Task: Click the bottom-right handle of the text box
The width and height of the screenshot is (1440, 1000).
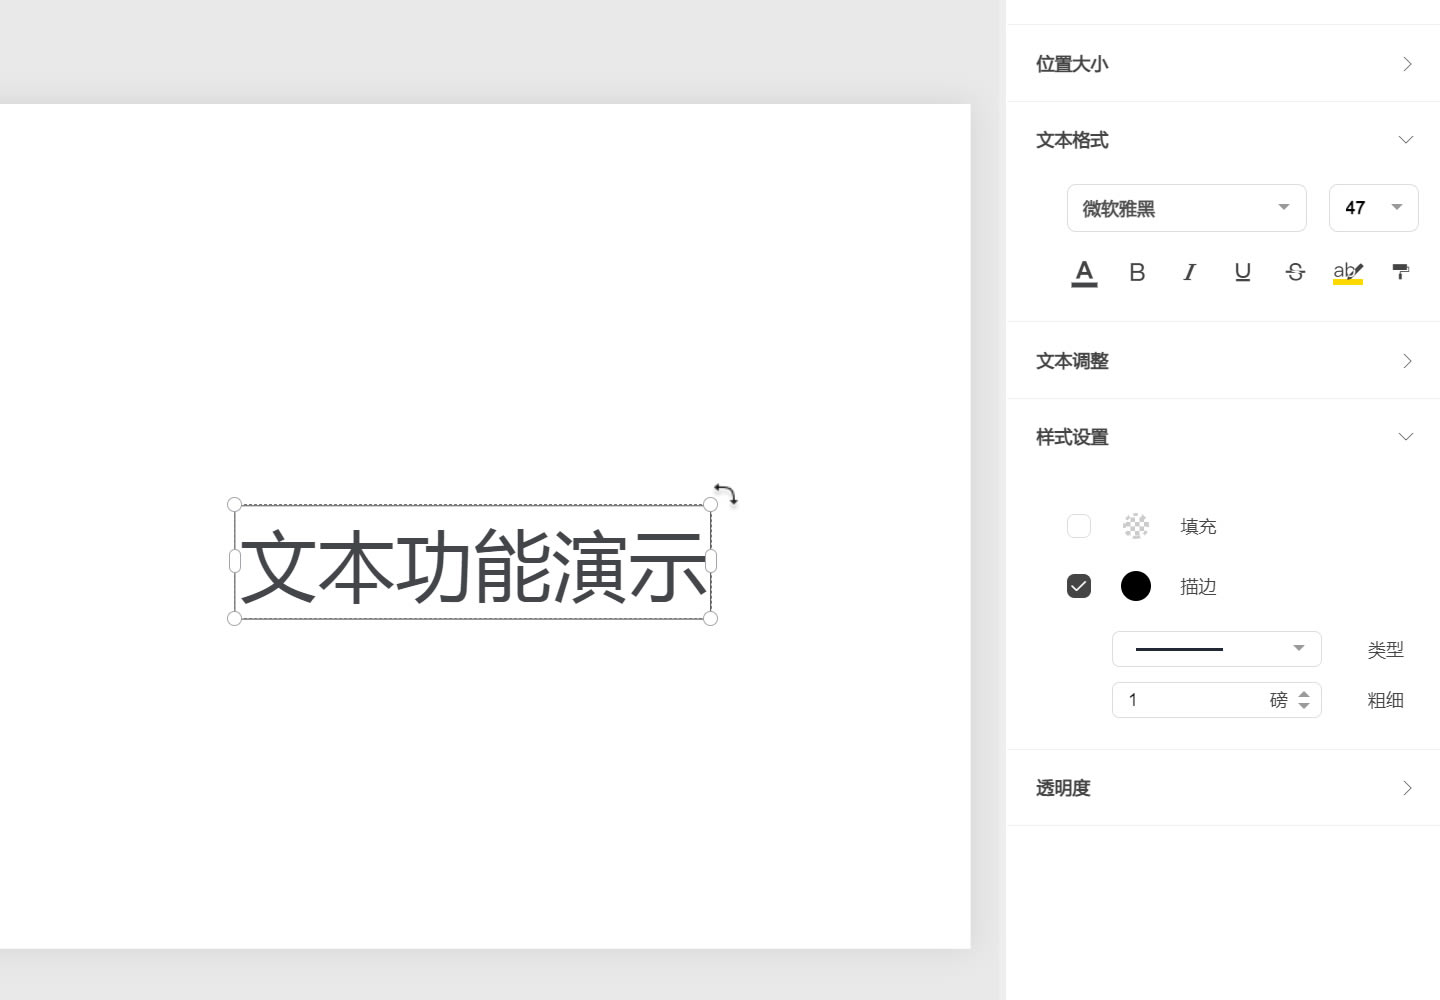Action: pos(711,619)
